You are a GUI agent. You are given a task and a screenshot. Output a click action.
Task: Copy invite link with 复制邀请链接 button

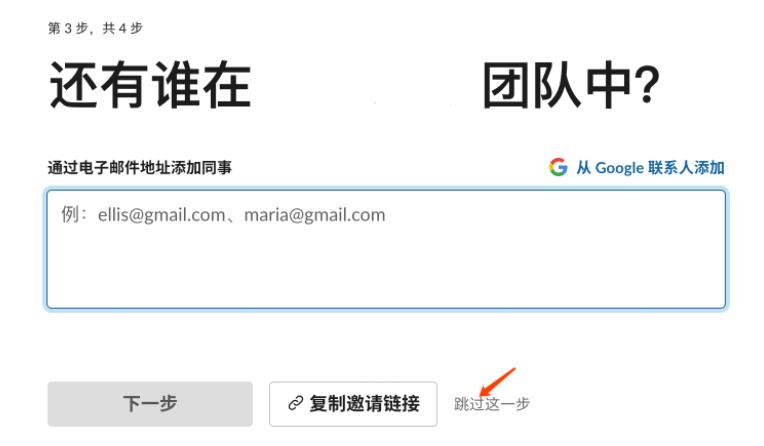[353, 404]
